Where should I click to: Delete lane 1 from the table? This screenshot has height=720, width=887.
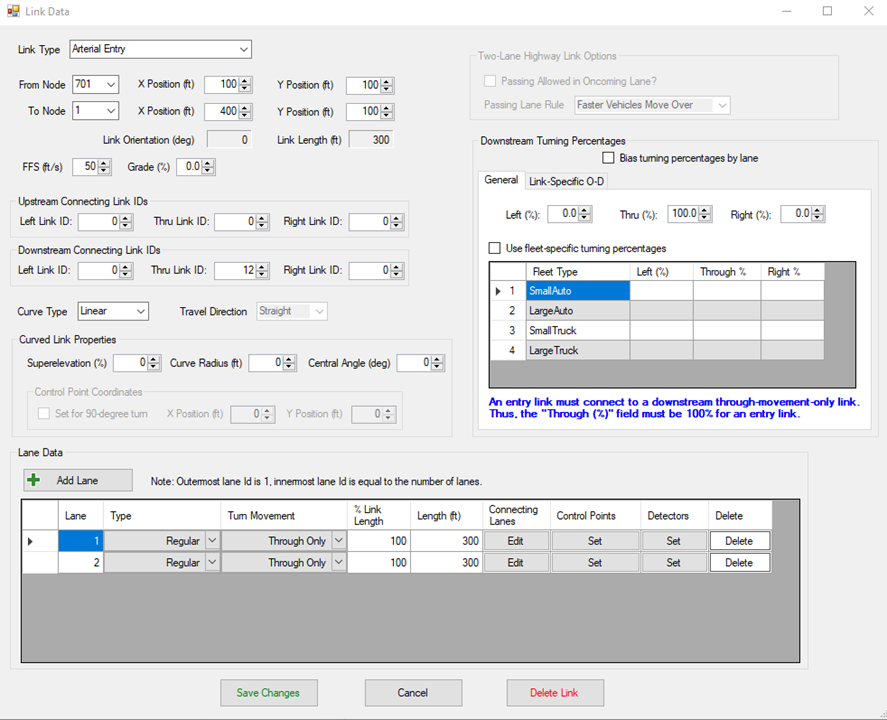(x=739, y=541)
